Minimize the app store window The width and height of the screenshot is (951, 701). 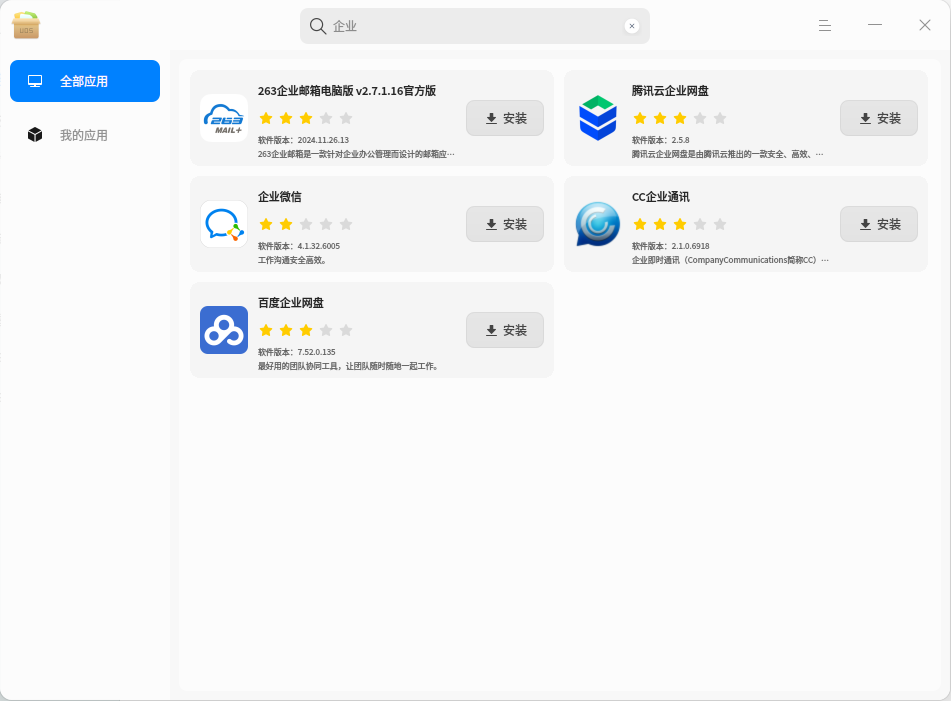[x=875, y=25]
